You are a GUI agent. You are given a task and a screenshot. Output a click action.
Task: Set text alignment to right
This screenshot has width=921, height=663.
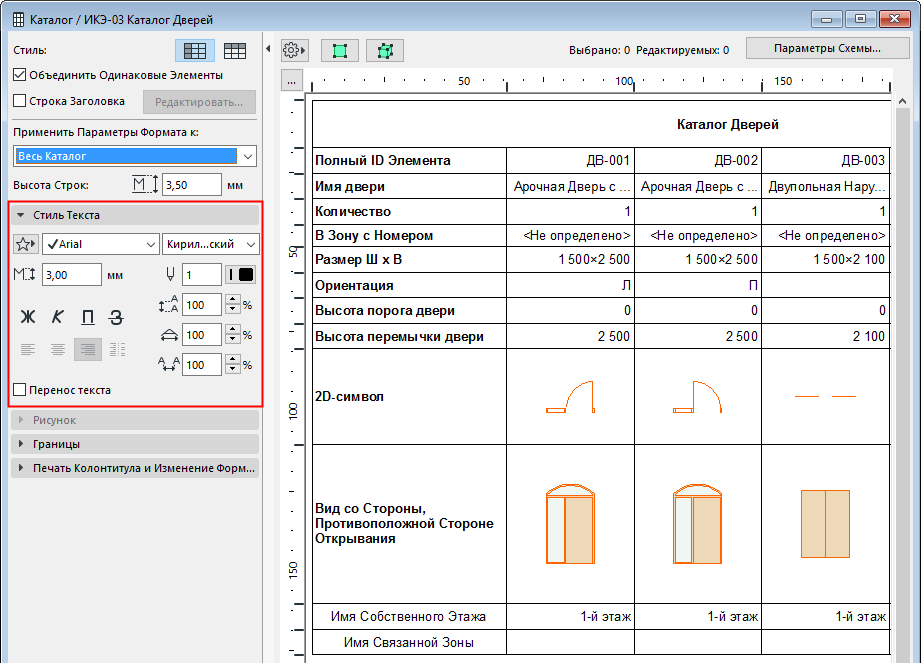tap(88, 349)
